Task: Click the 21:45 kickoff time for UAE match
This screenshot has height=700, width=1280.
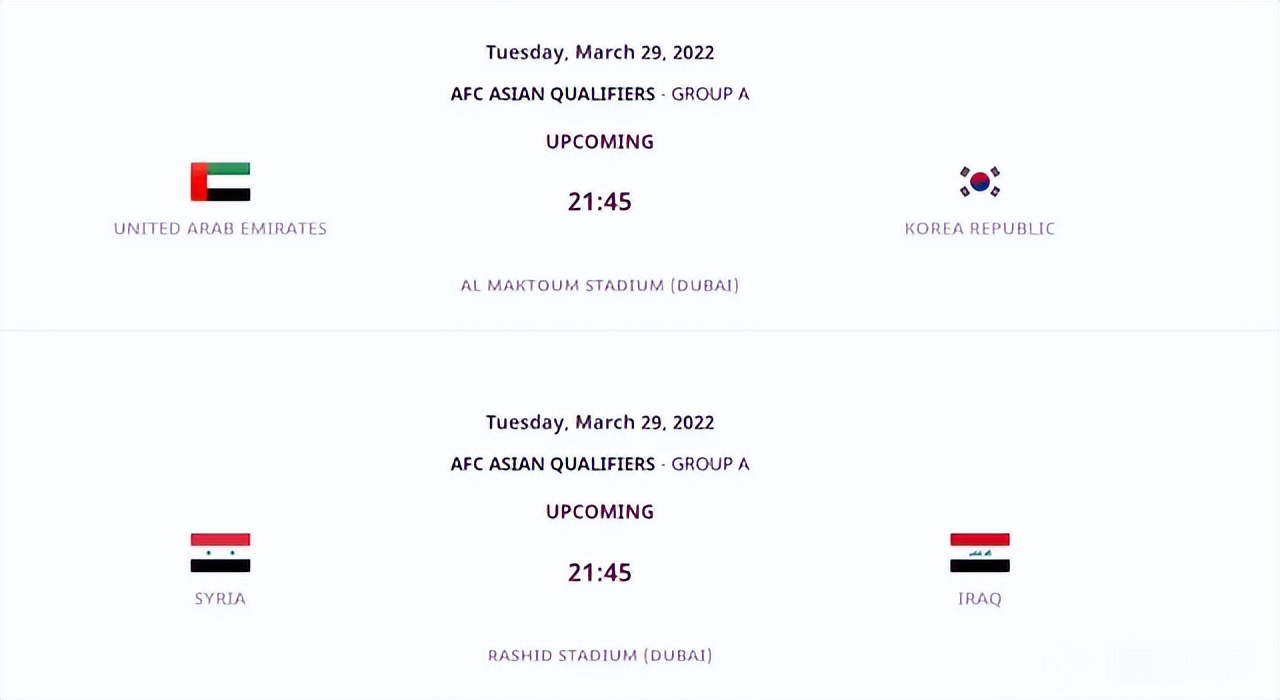Action: [600, 202]
